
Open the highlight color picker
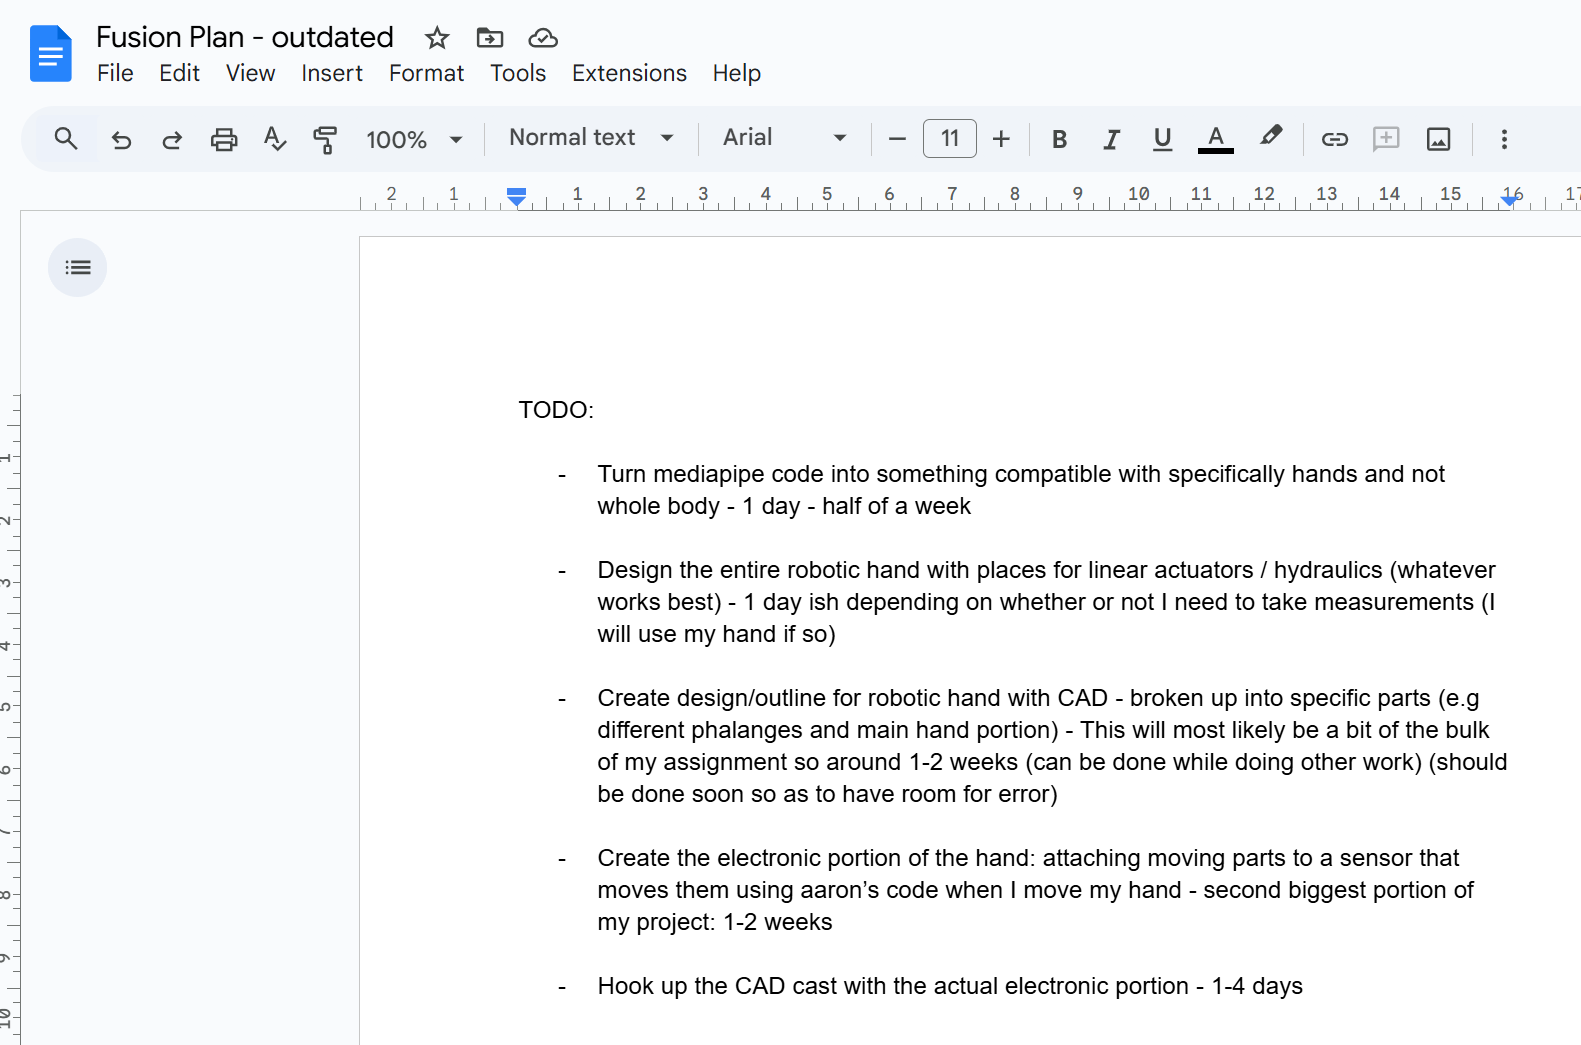pyautogui.click(x=1271, y=137)
